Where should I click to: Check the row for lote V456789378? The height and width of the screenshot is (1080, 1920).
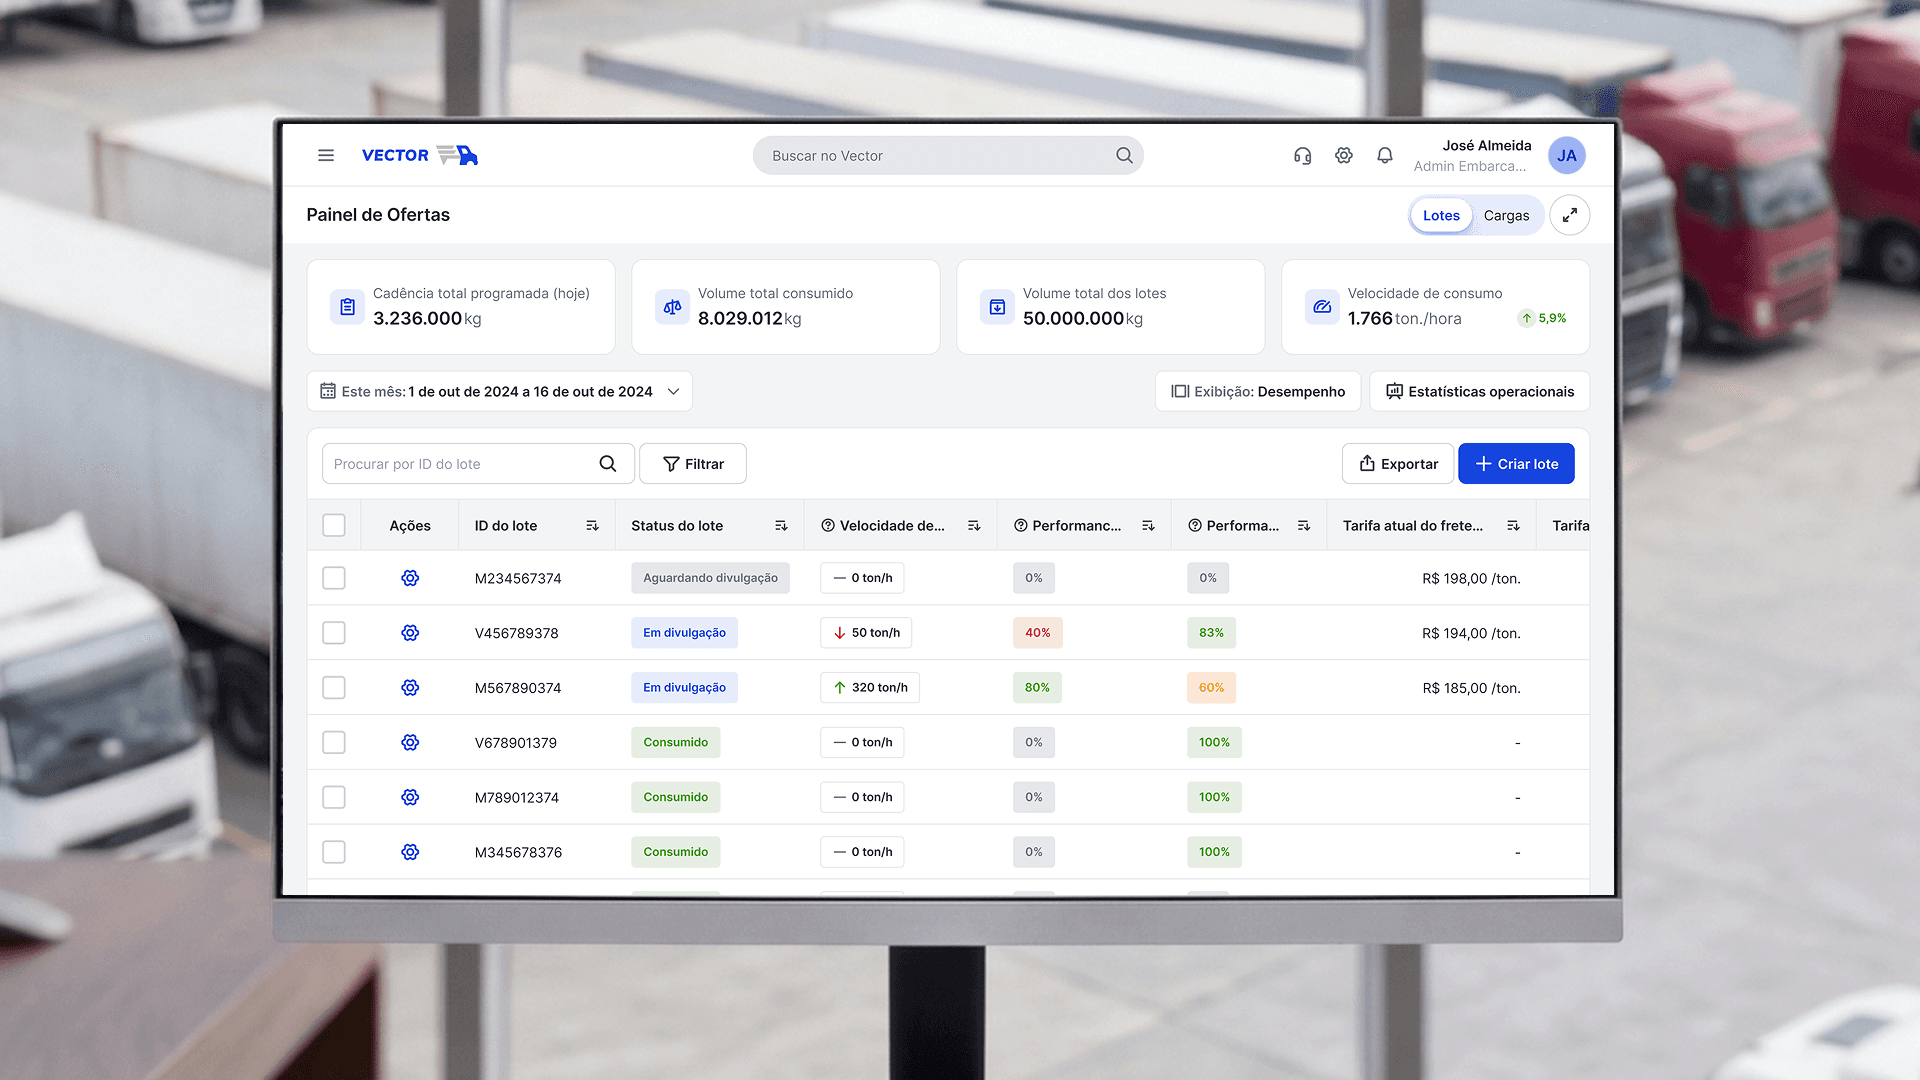[x=334, y=633]
